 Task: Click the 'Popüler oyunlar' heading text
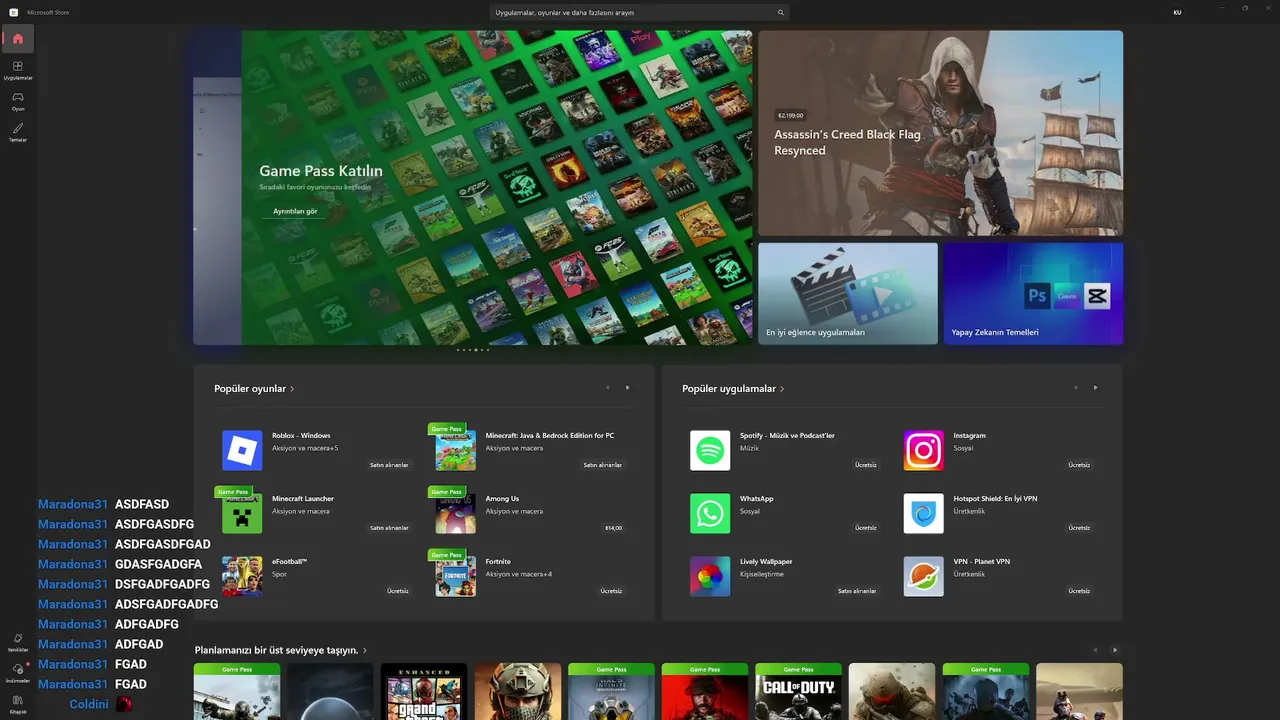[x=250, y=389]
